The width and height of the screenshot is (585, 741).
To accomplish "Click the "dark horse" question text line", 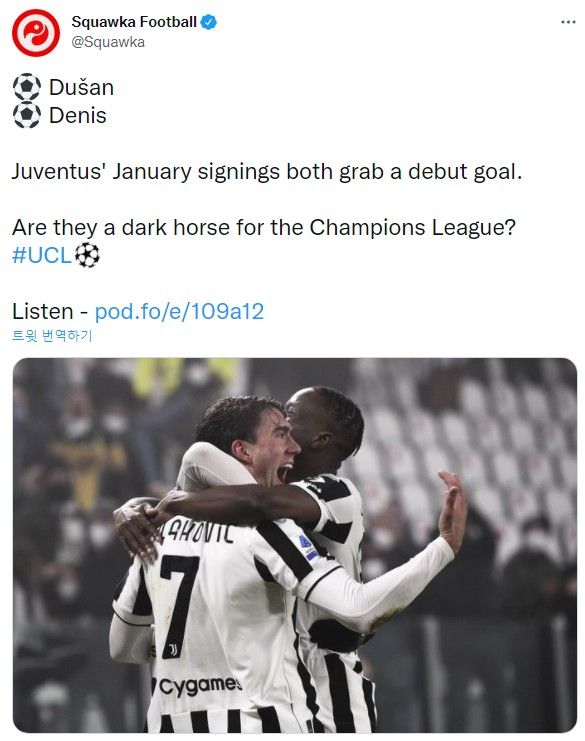I will point(264,227).
